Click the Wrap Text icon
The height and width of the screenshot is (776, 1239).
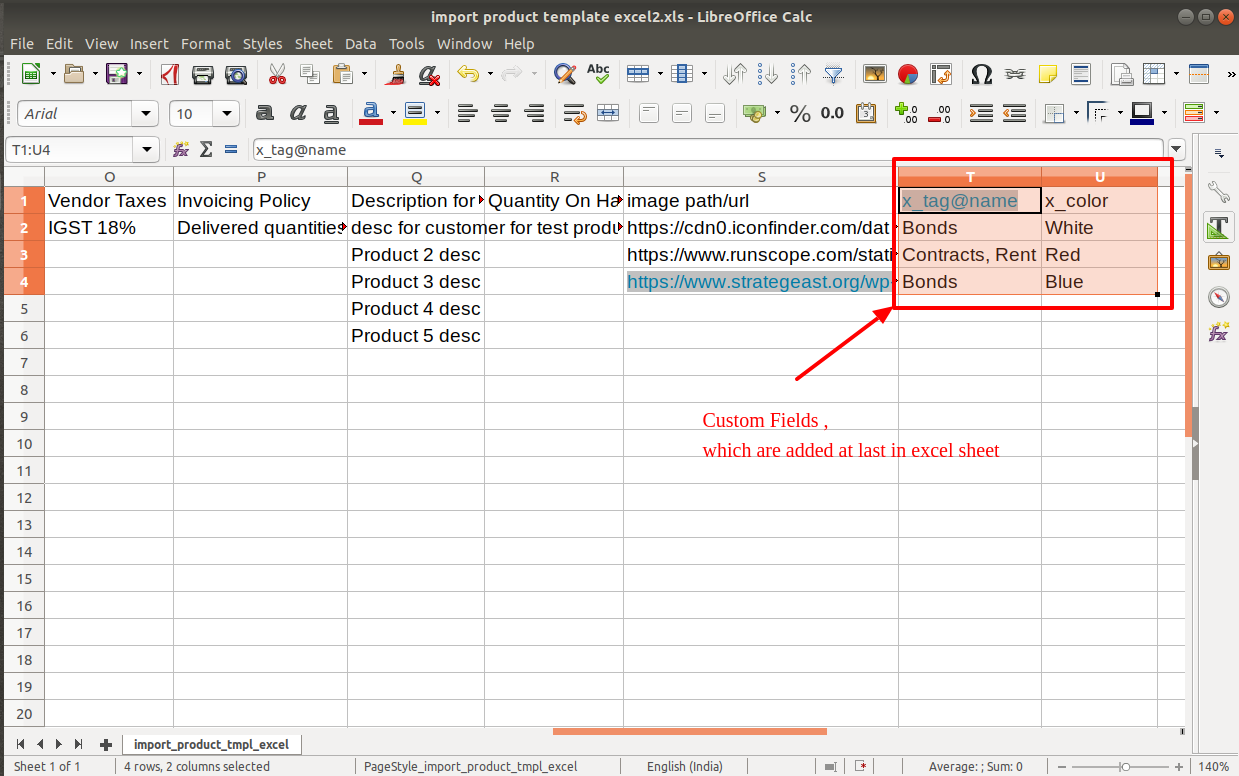(x=575, y=113)
